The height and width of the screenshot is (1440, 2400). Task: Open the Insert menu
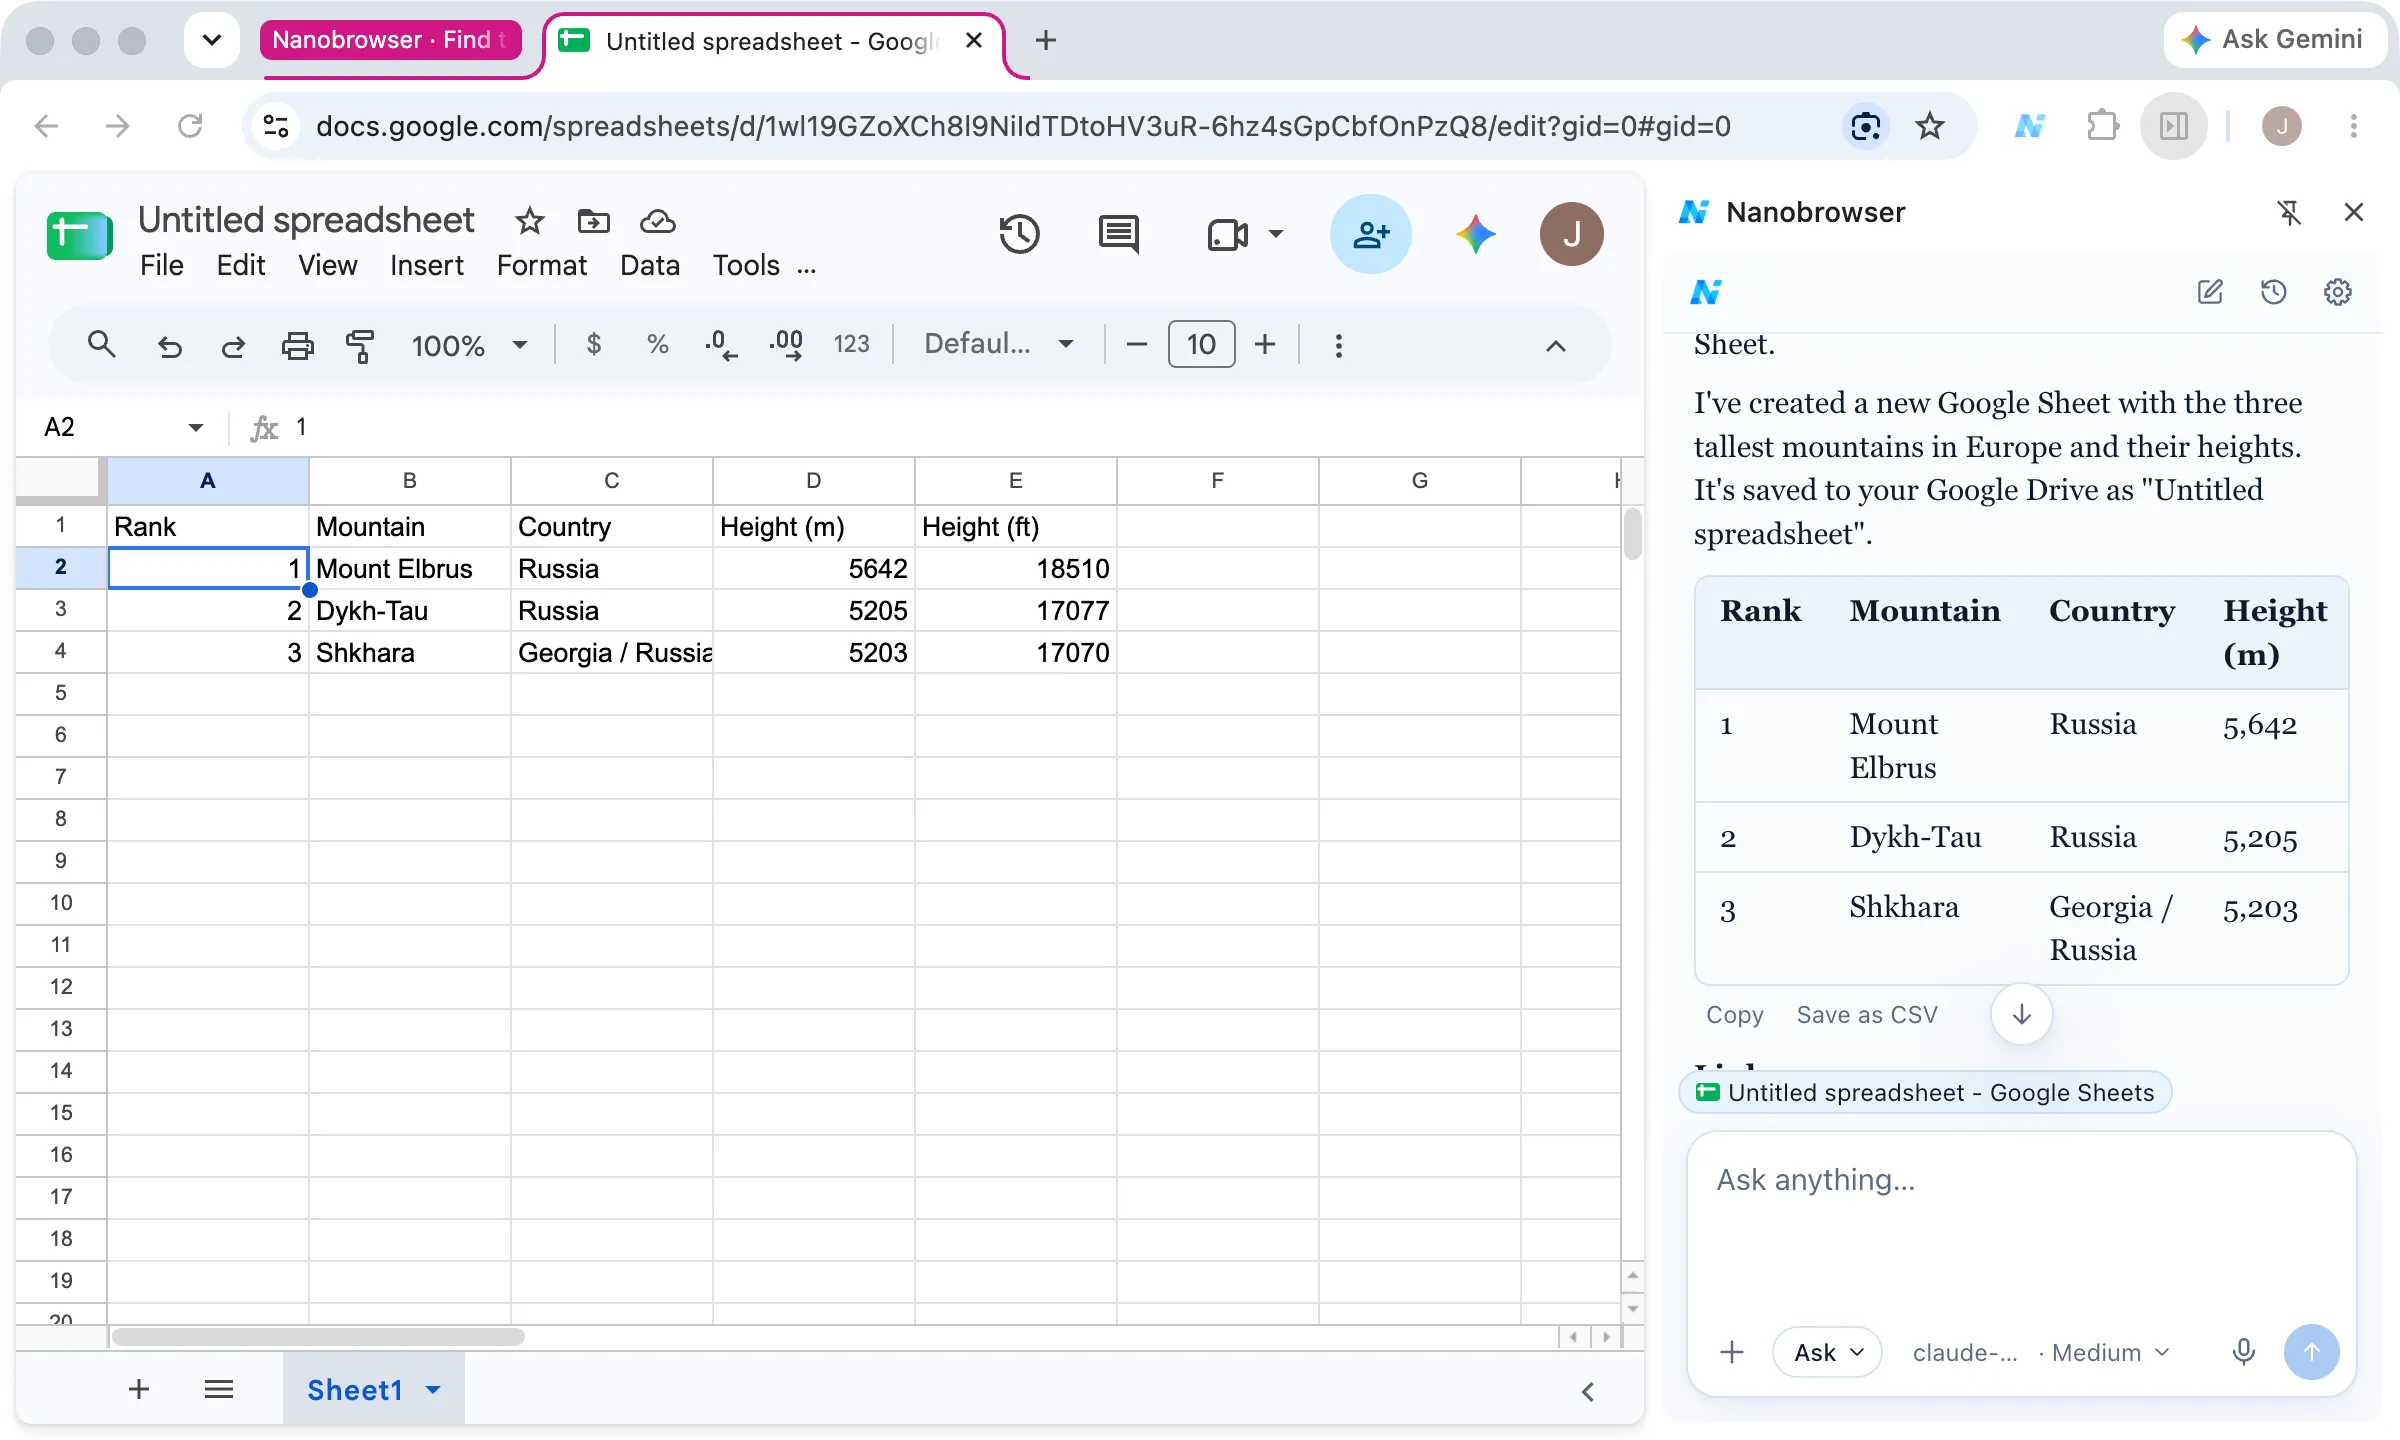point(426,265)
